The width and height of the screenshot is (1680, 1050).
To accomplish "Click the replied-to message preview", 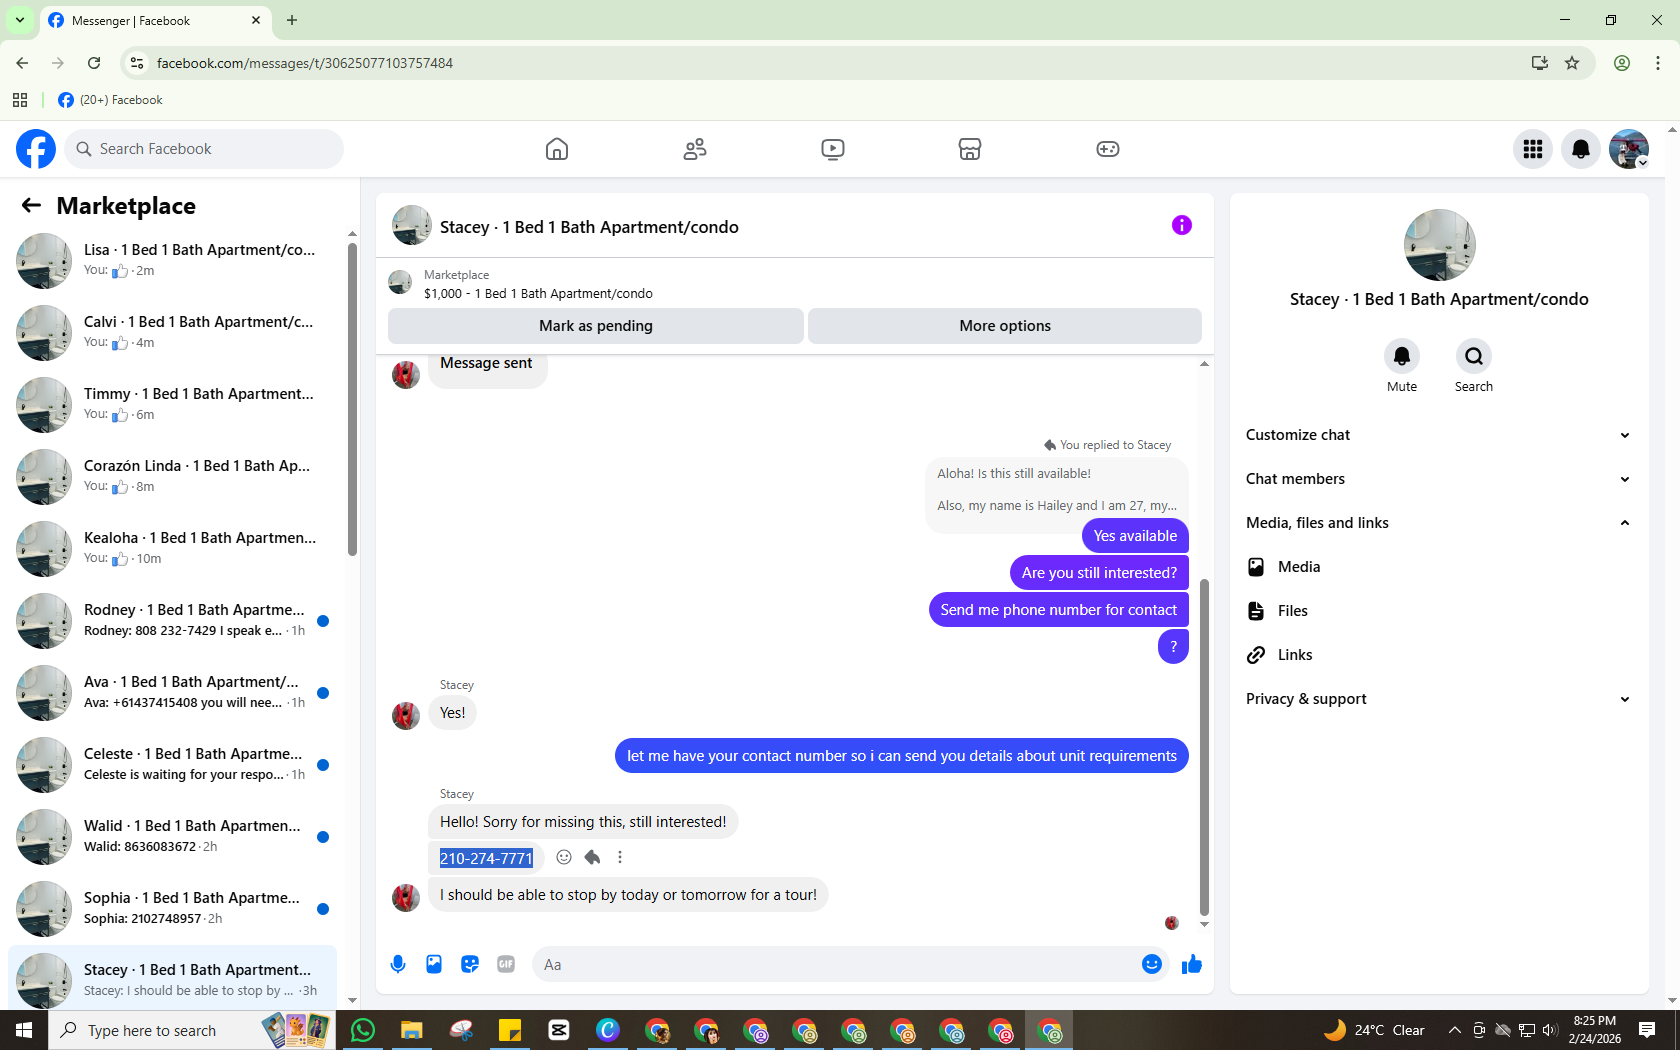I will click(1057, 489).
